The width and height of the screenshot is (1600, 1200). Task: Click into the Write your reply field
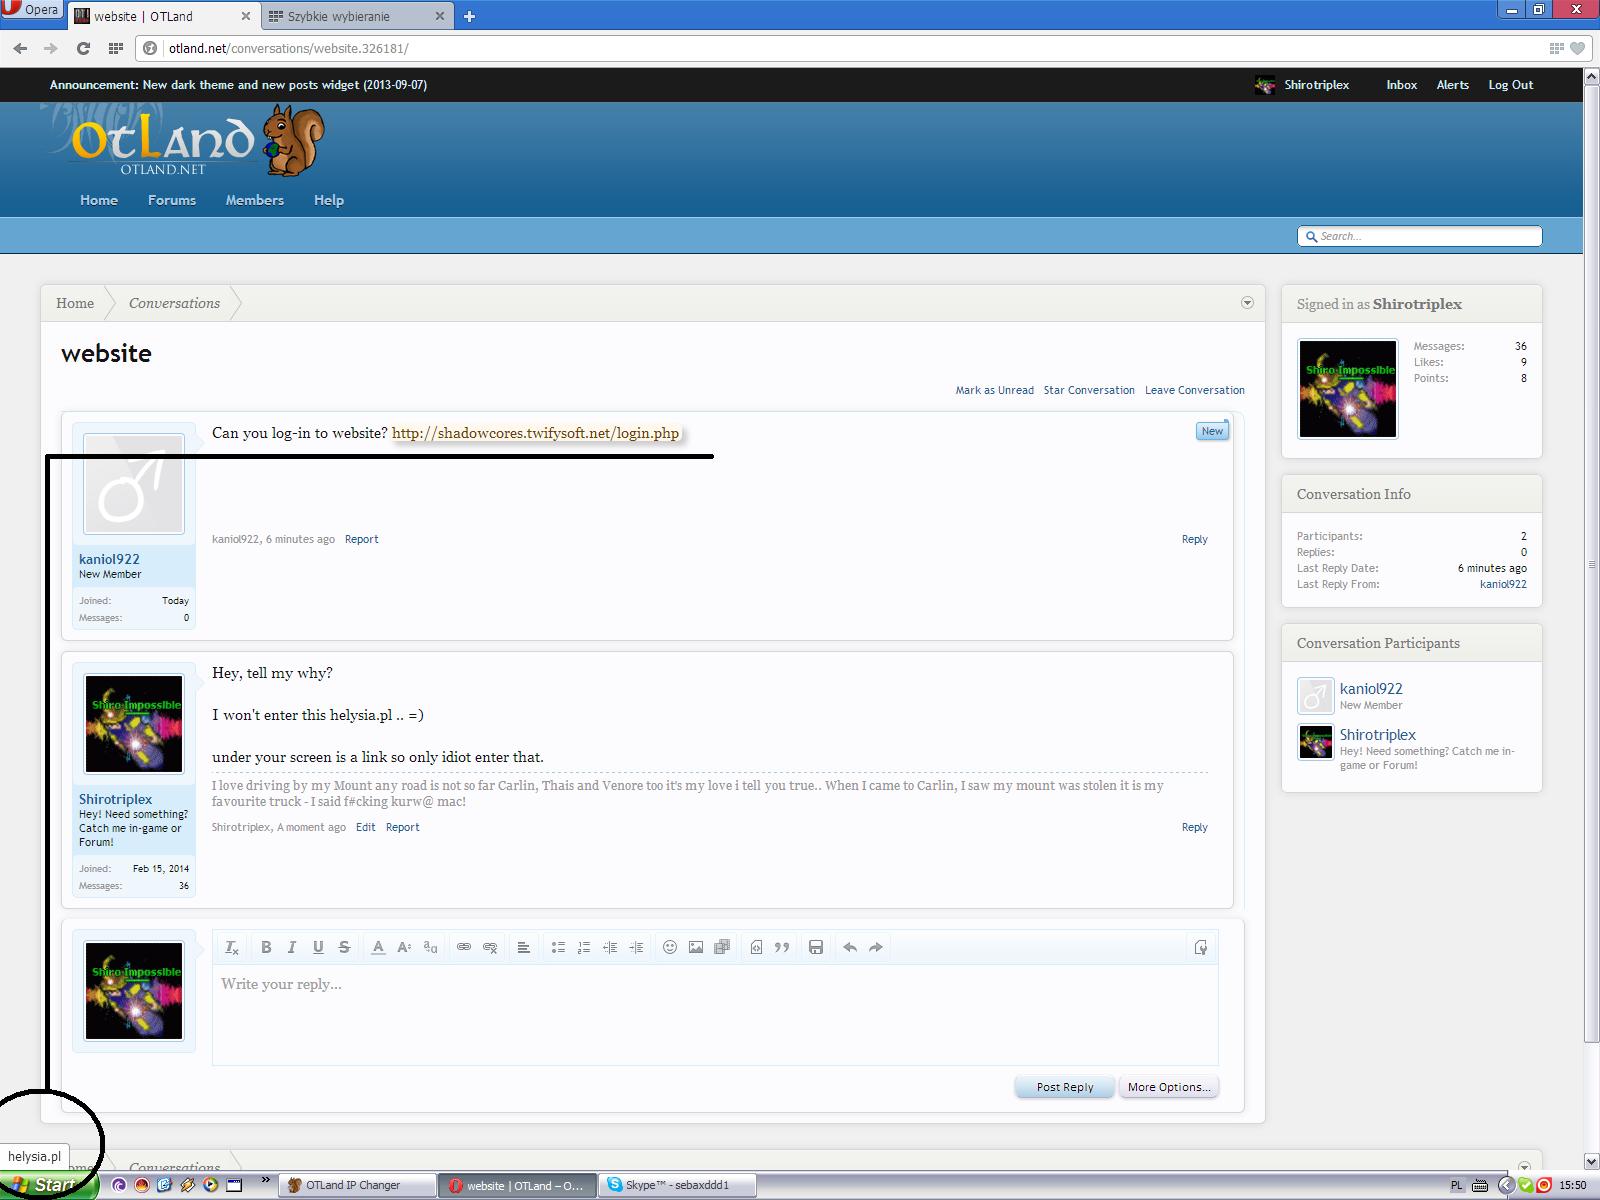tap(715, 1014)
